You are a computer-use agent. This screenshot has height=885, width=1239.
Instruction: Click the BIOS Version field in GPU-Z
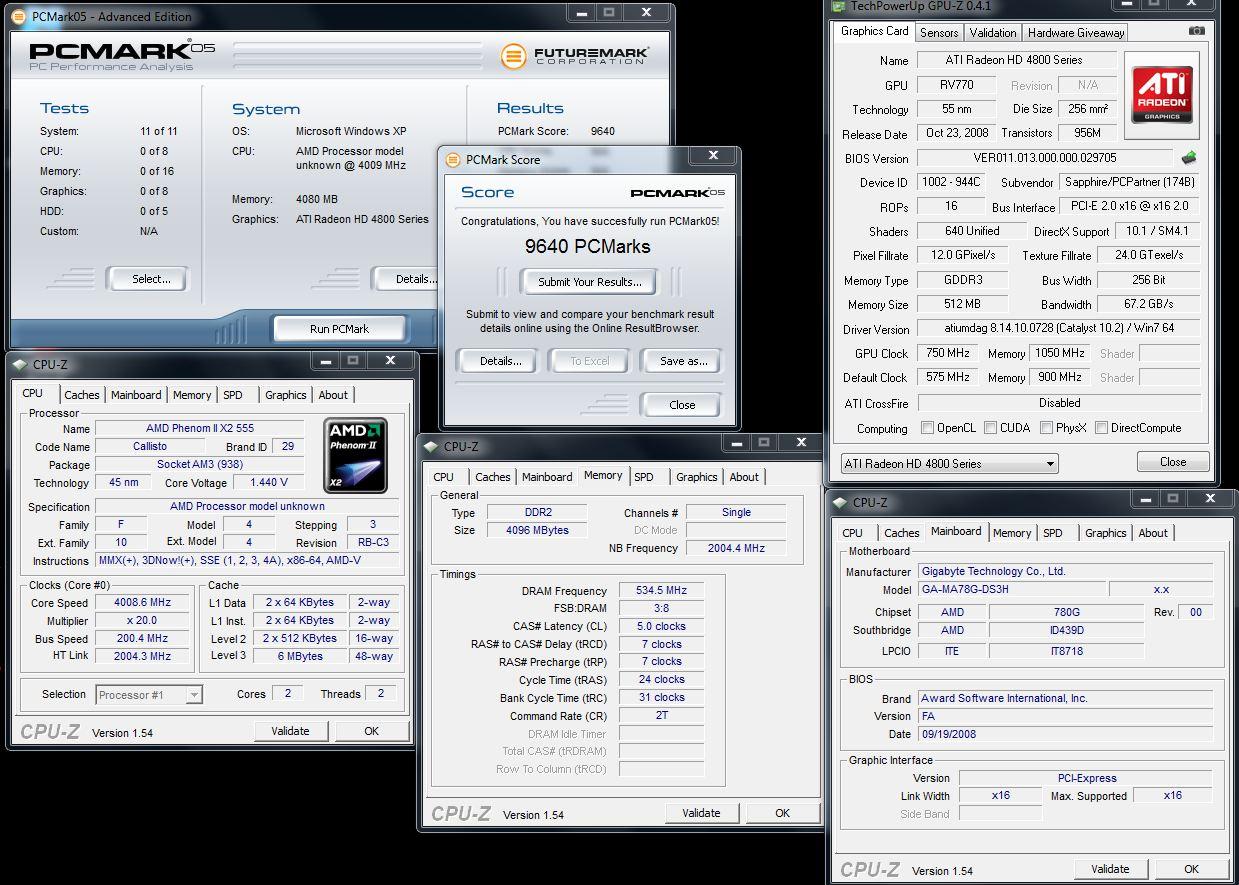[1044, 158]
